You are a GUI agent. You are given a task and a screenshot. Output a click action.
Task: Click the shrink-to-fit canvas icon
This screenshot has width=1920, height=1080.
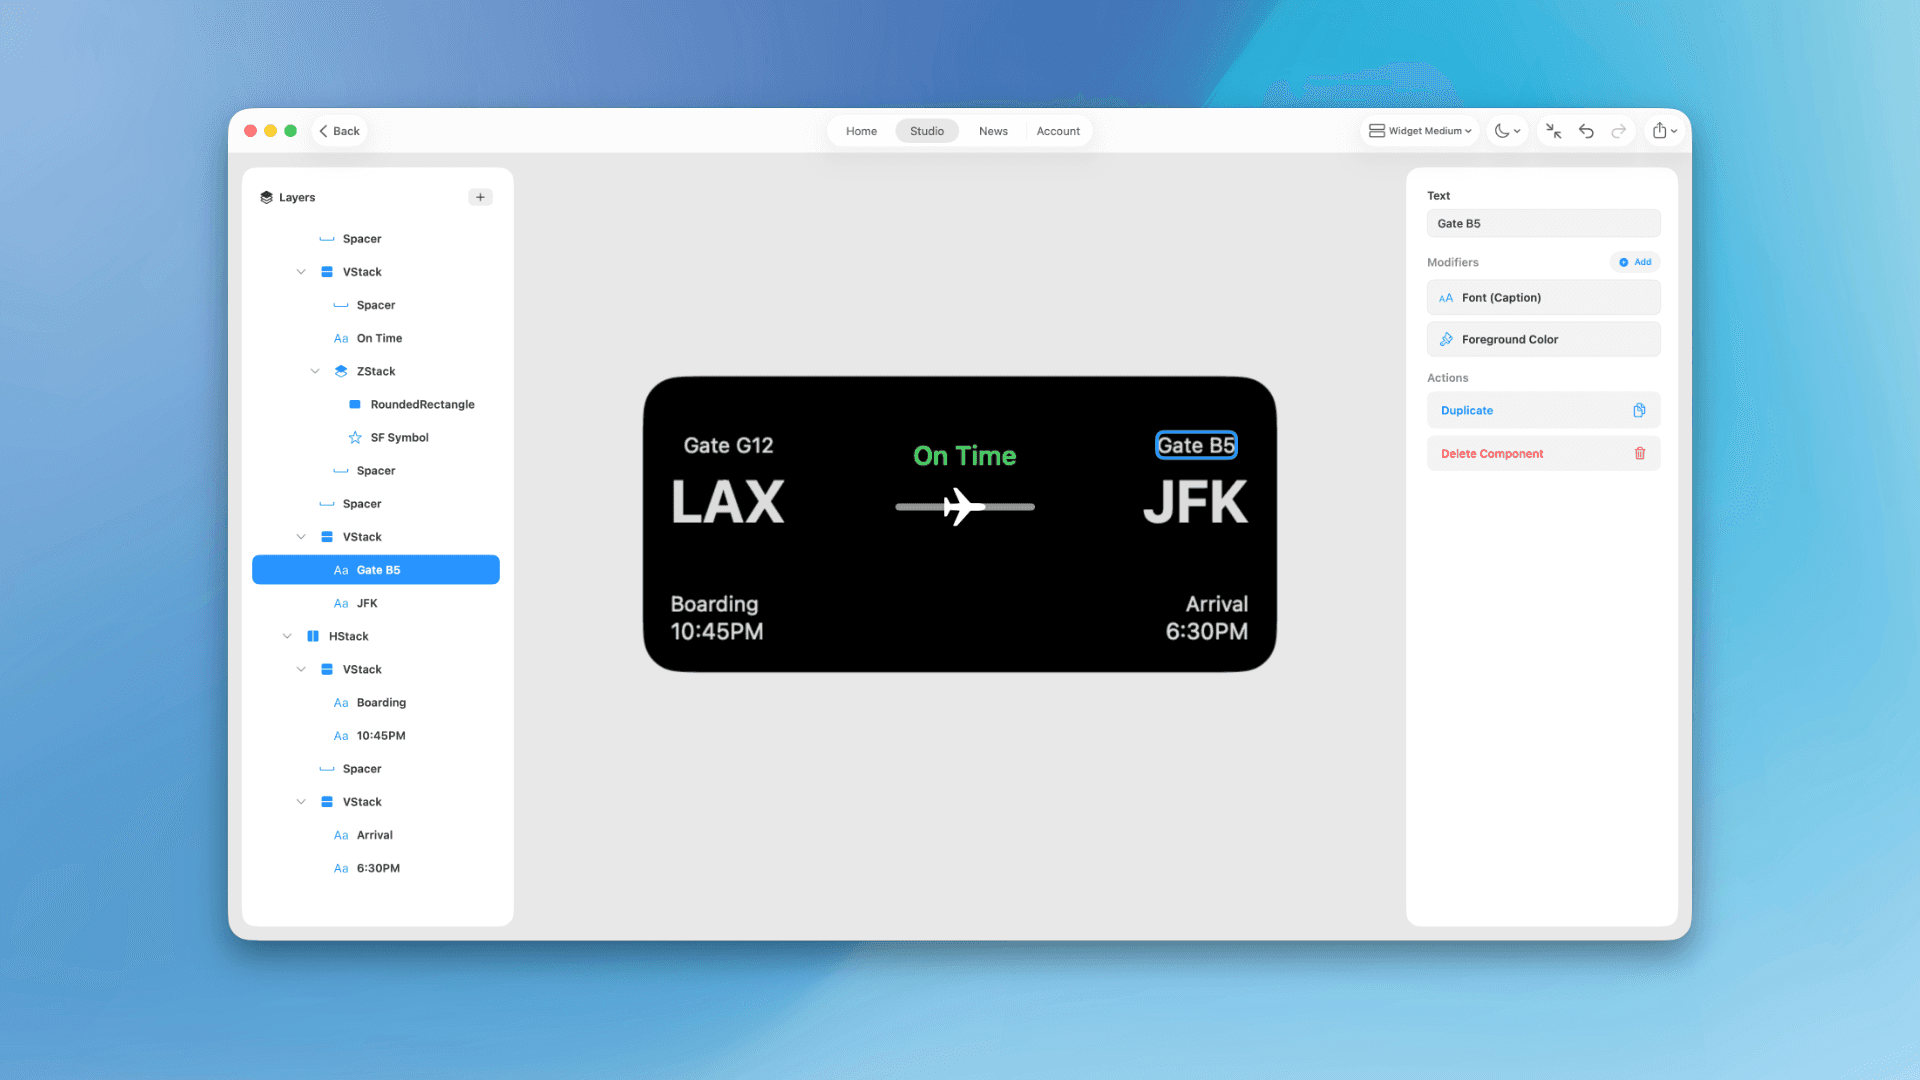tap(1553, 130)
